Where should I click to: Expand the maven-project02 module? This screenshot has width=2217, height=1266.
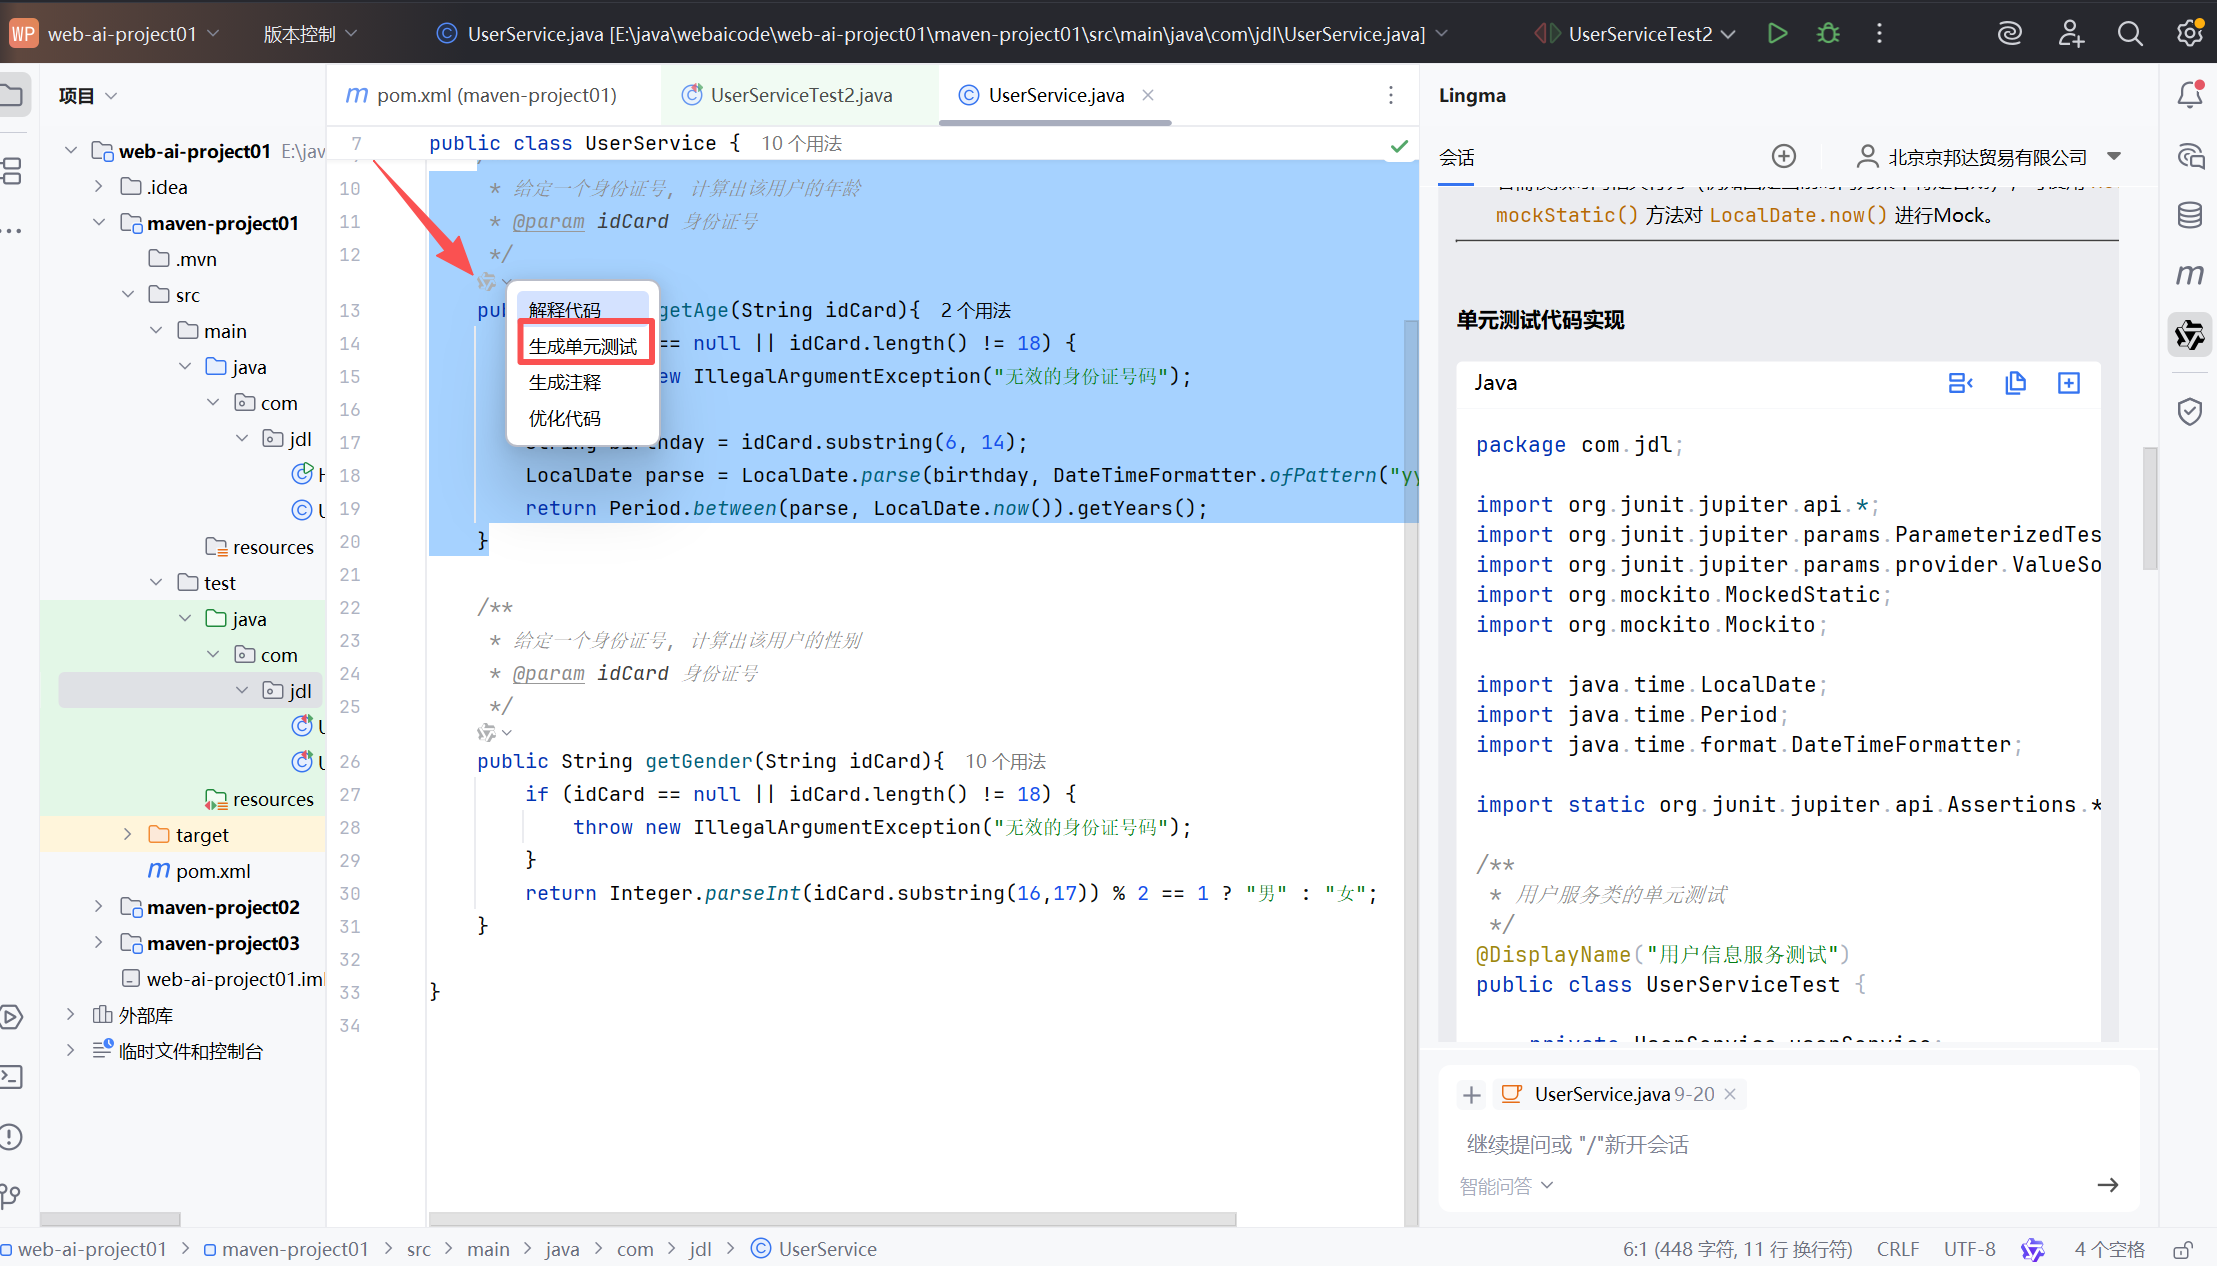[x=98, y=906]
